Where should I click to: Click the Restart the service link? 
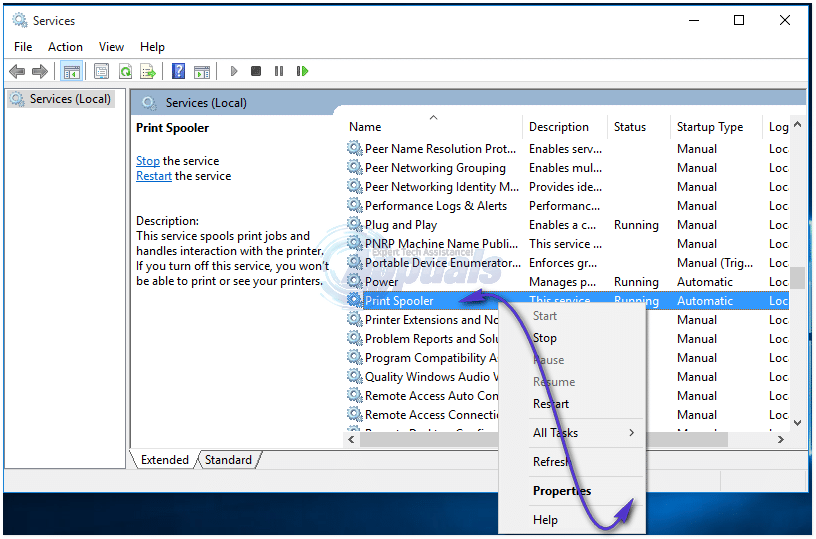point(154,176)
